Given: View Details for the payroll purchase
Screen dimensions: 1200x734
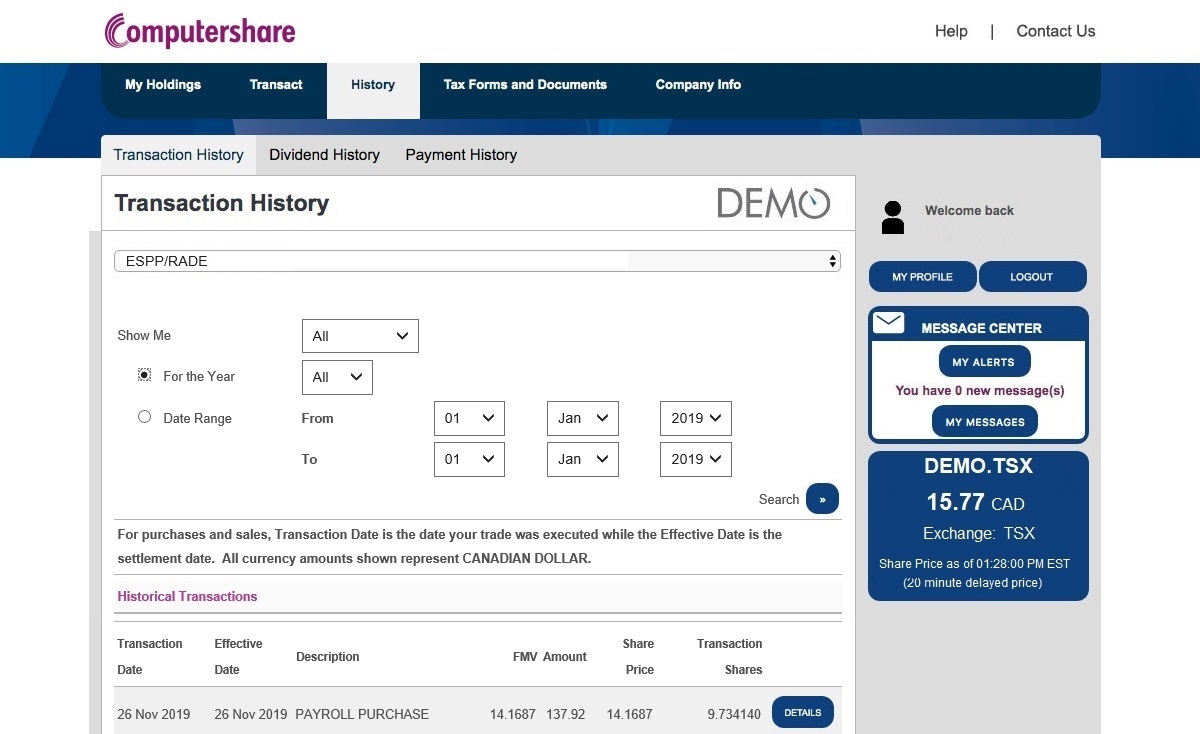Looking at the screenshot, I should (x=802, y=713).
